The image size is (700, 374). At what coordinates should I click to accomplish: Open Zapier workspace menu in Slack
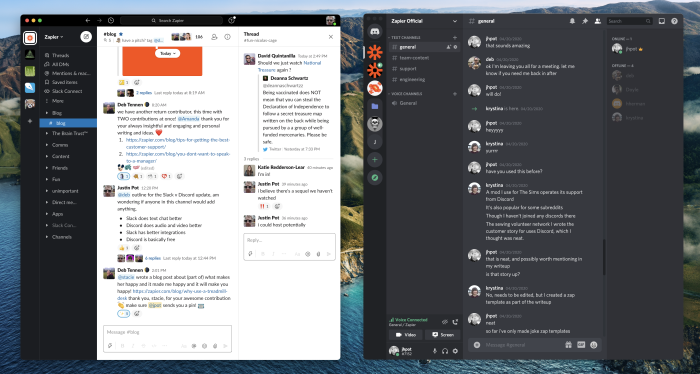[x=54, y=37]
